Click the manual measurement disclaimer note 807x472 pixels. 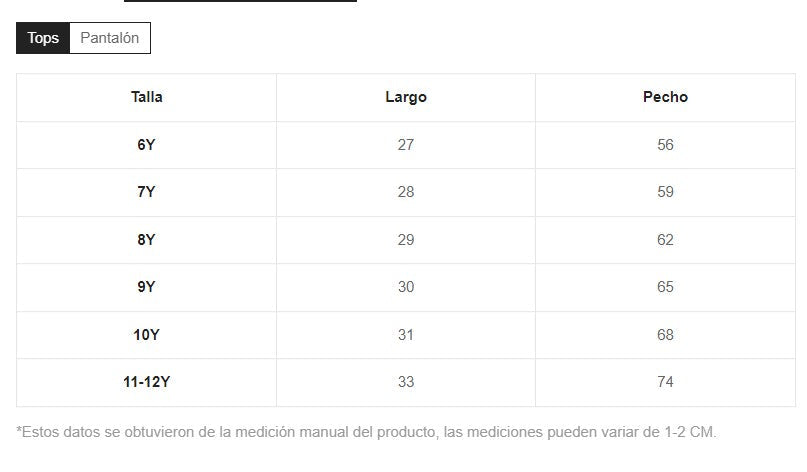(x=367, y=433)
